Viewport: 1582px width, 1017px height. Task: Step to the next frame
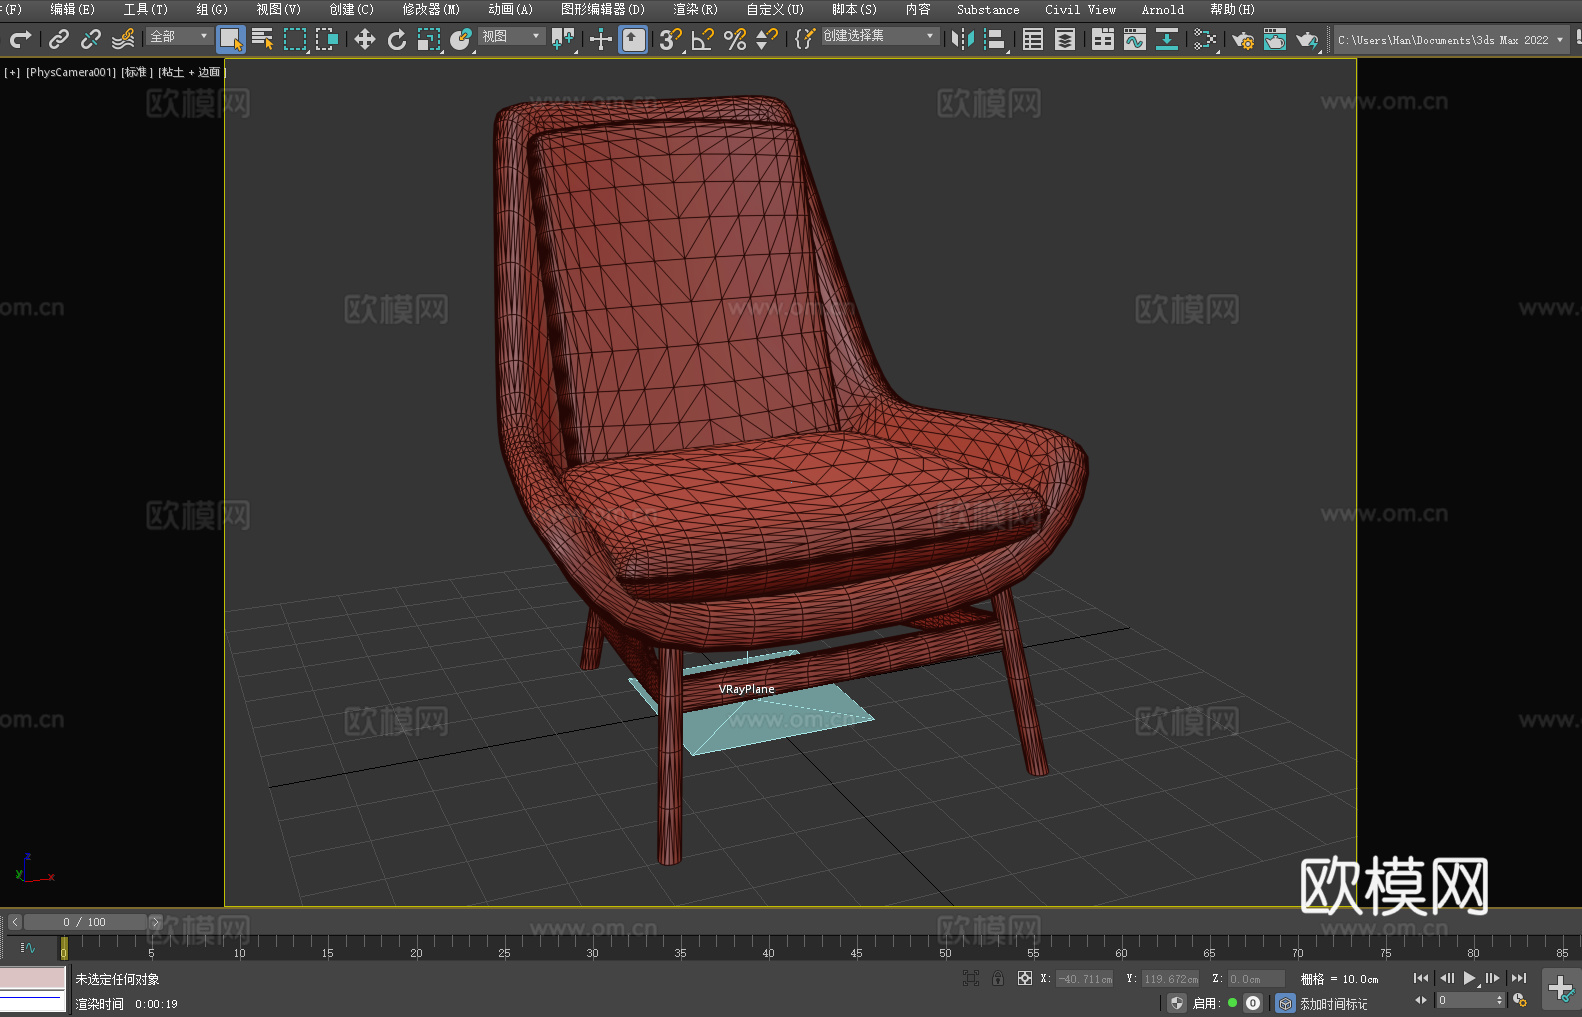tap(1493, 978)
